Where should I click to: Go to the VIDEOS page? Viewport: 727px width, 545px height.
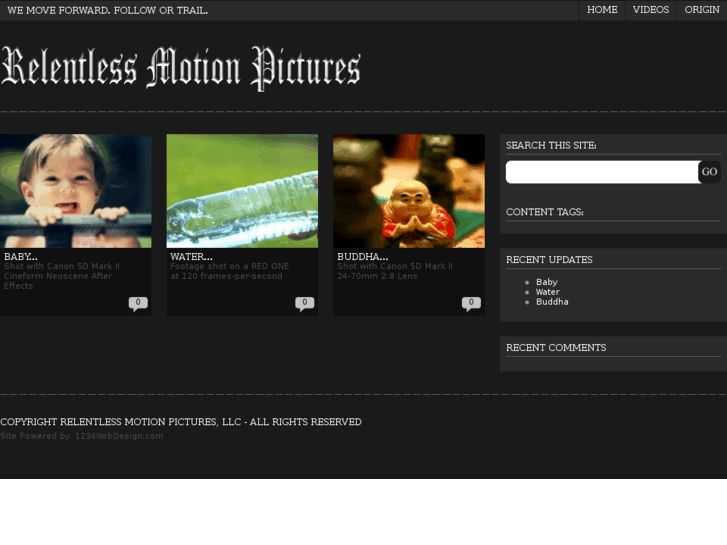650,10
